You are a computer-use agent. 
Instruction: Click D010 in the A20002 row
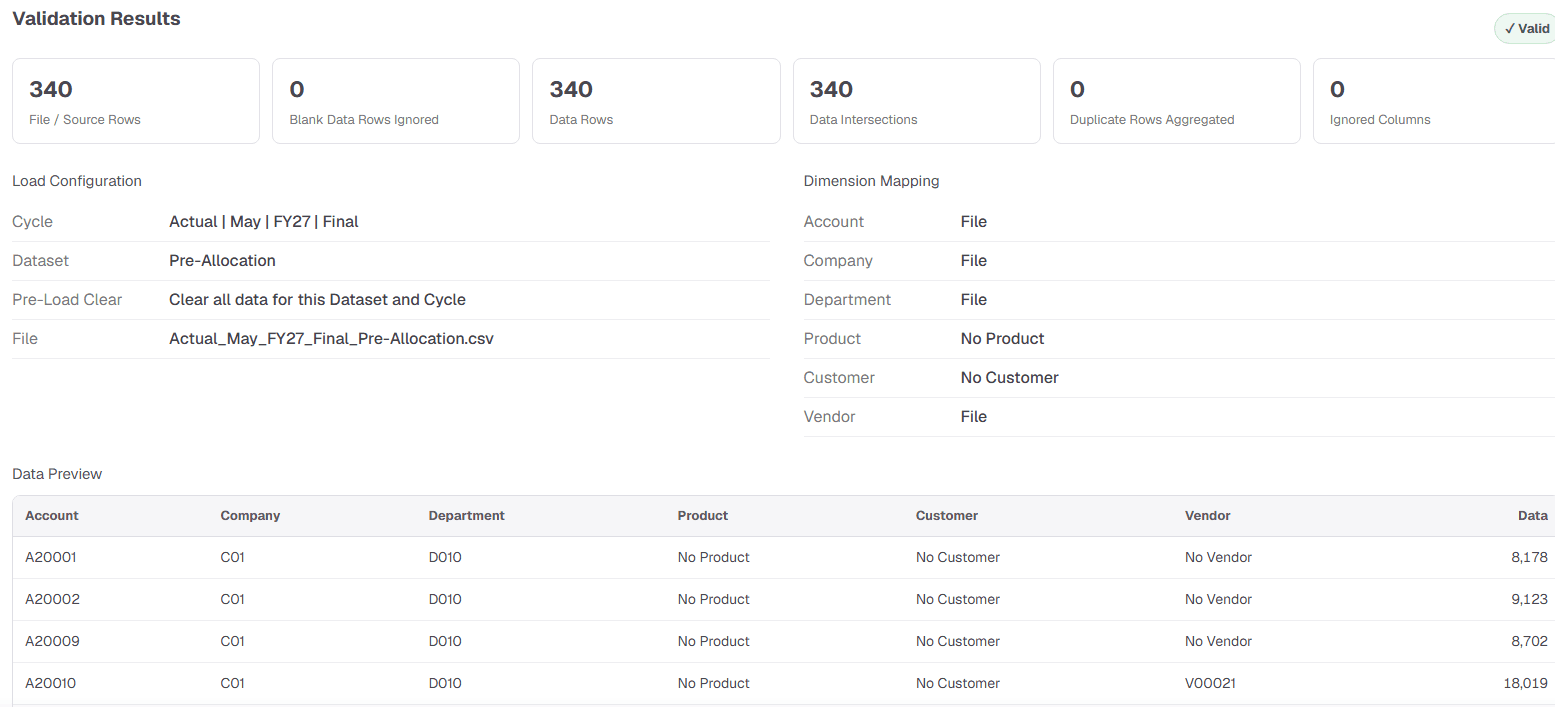click(445, 600)
